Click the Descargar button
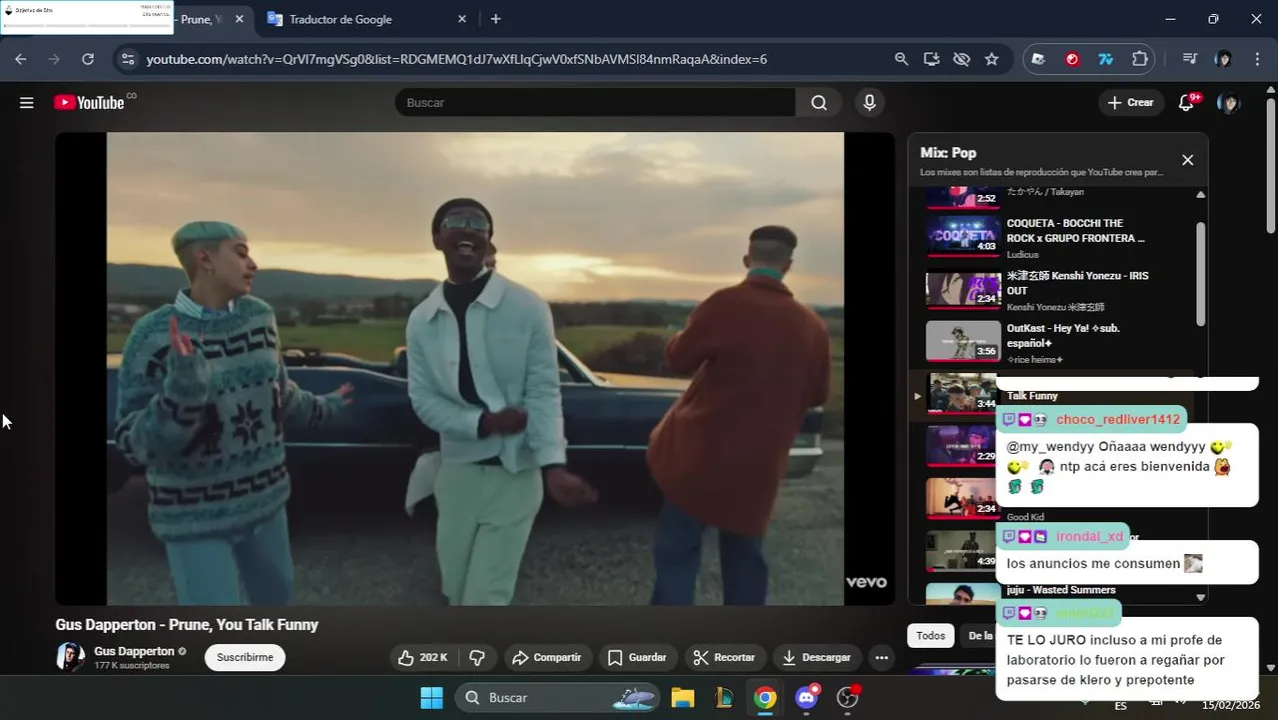Image resolution: width=1278 pixels, height=720 pixels. [x=816, y=657]
